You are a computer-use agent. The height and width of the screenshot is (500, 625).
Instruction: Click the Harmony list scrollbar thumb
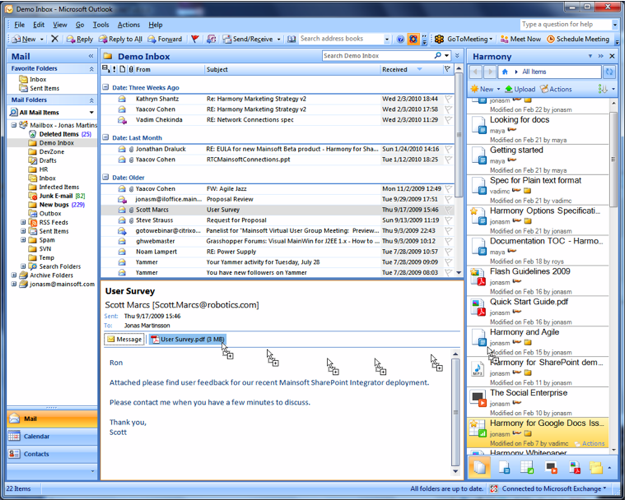click(x=613, y=159)
